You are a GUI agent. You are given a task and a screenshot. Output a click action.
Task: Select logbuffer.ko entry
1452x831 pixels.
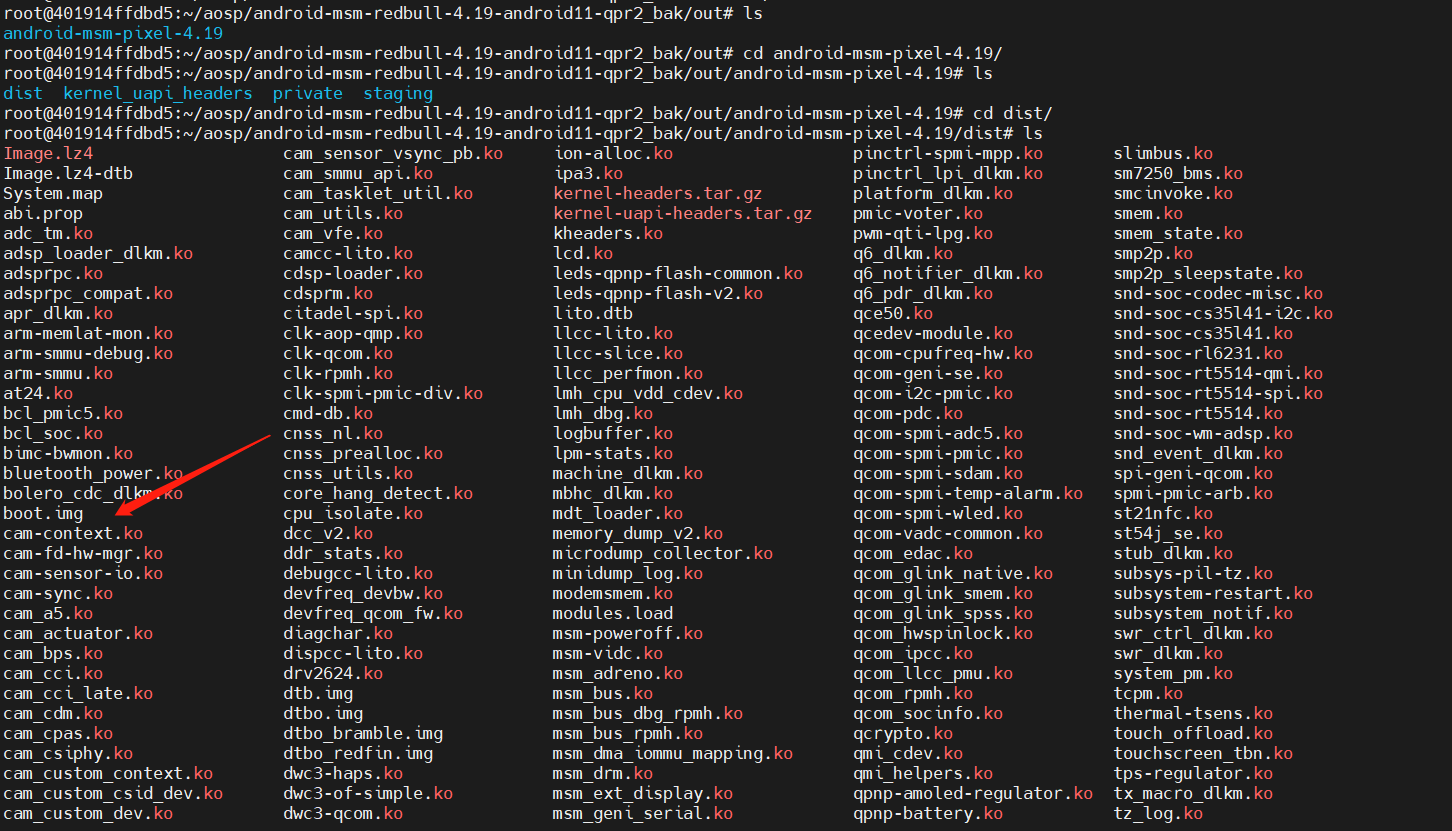click(613, 433)
